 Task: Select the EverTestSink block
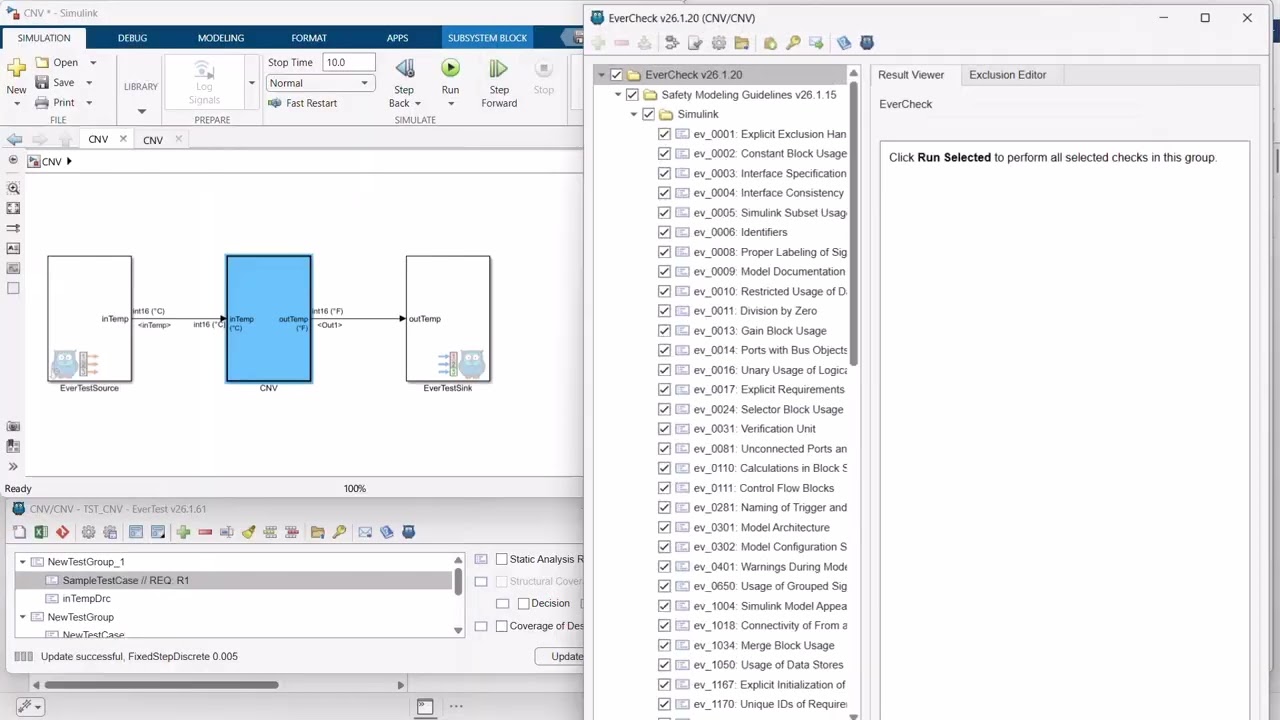point(448,319)
